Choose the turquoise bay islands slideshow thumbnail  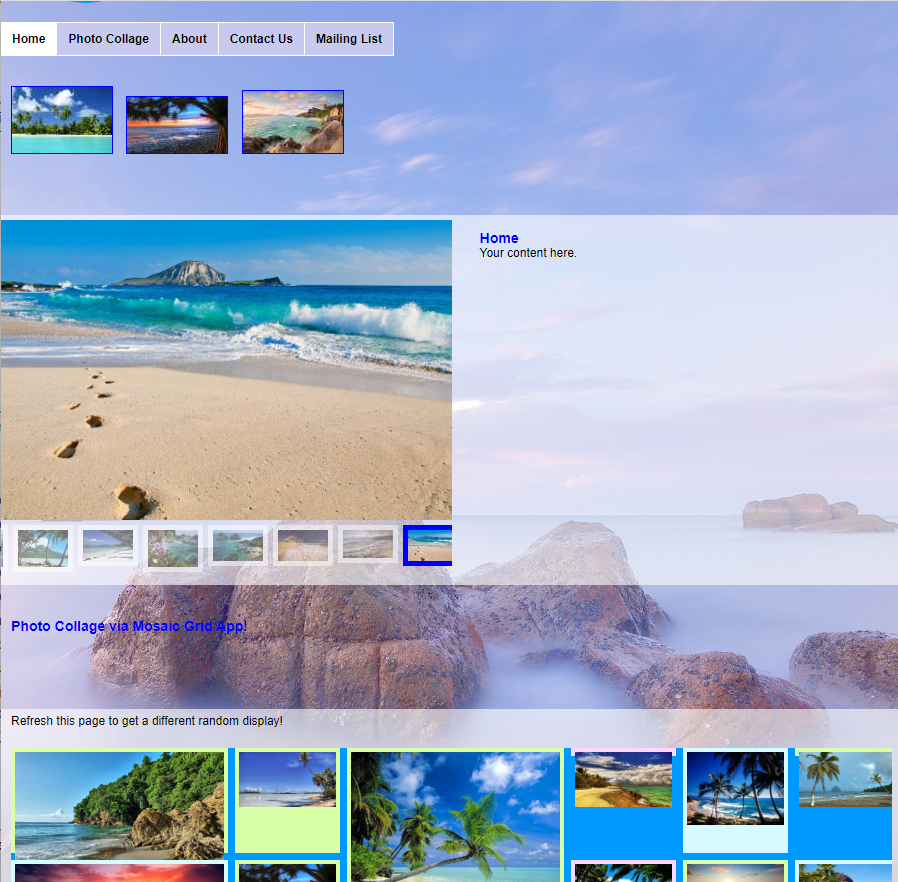pos(238,546)
